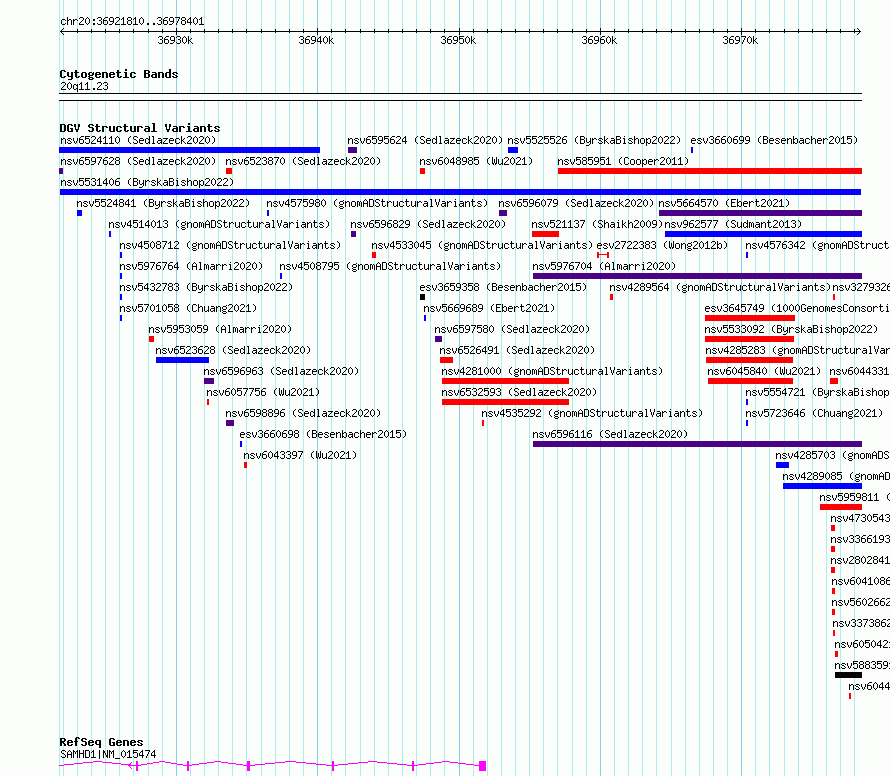Open nsv6595624 (Sedlazeck2020) variant label
Viewport: 890px width, 776px height.
click(425, 140)
